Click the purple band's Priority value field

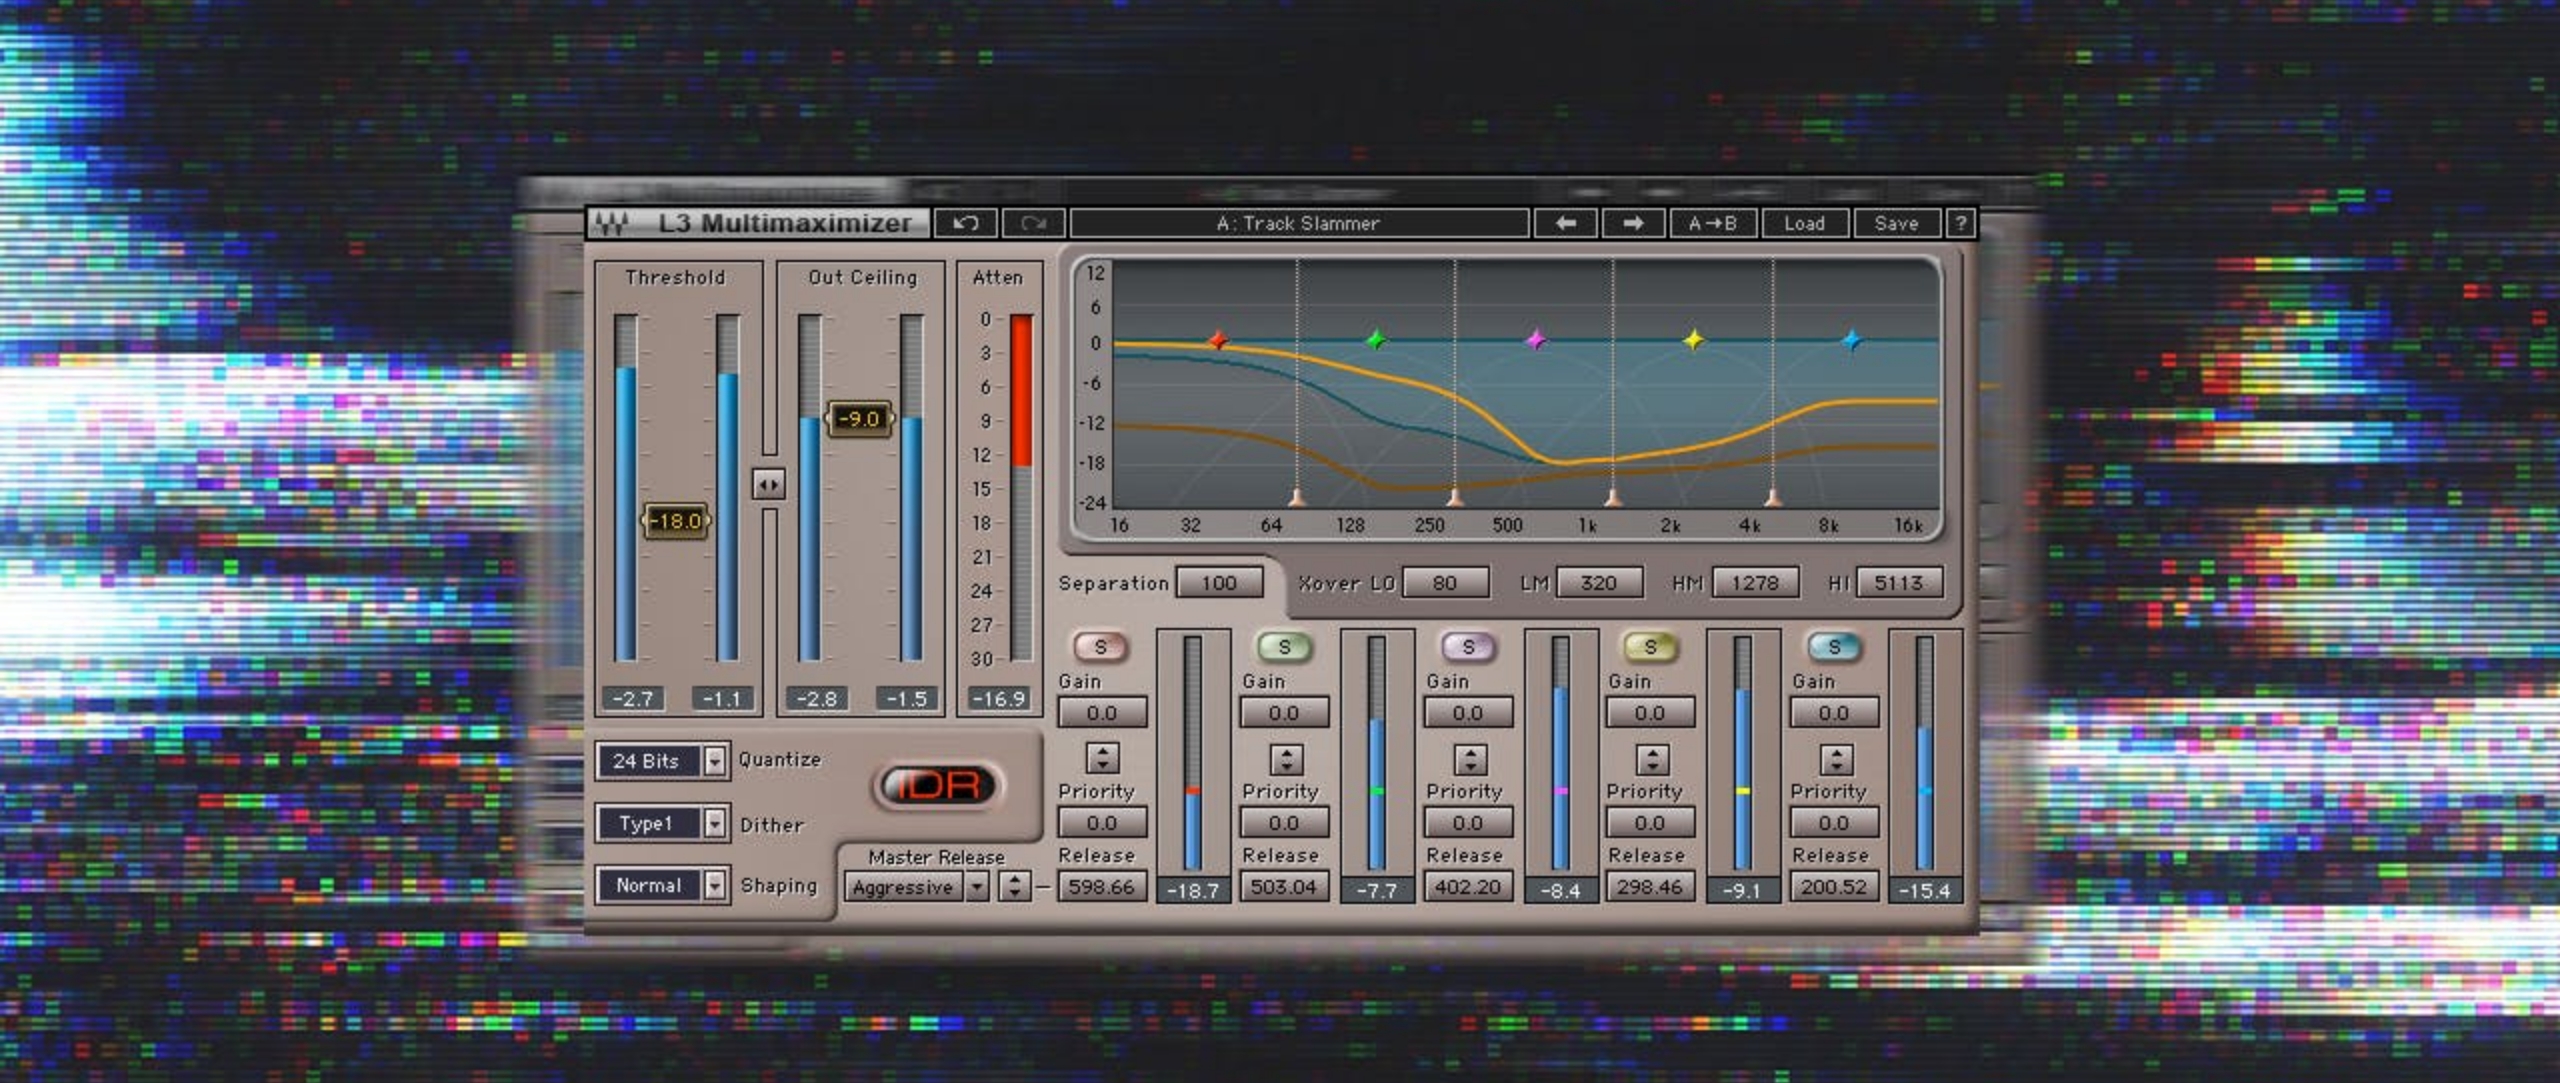[x=1468, y=823]
